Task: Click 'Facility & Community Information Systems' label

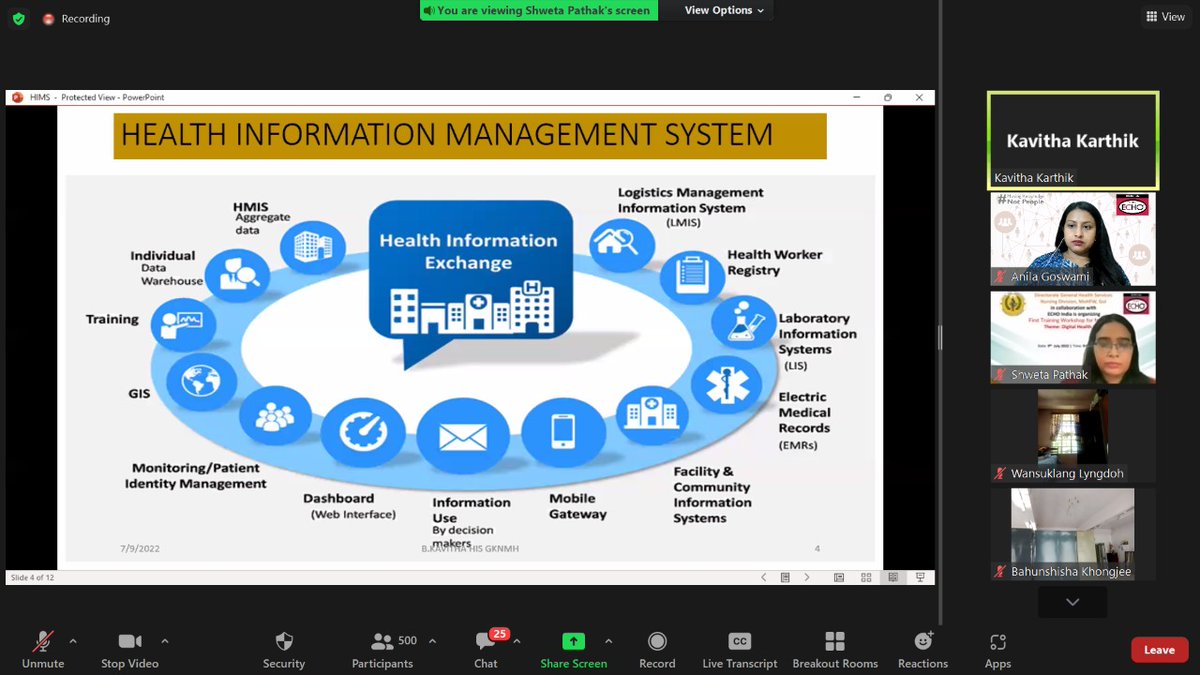Action: (x=712, y=494)
